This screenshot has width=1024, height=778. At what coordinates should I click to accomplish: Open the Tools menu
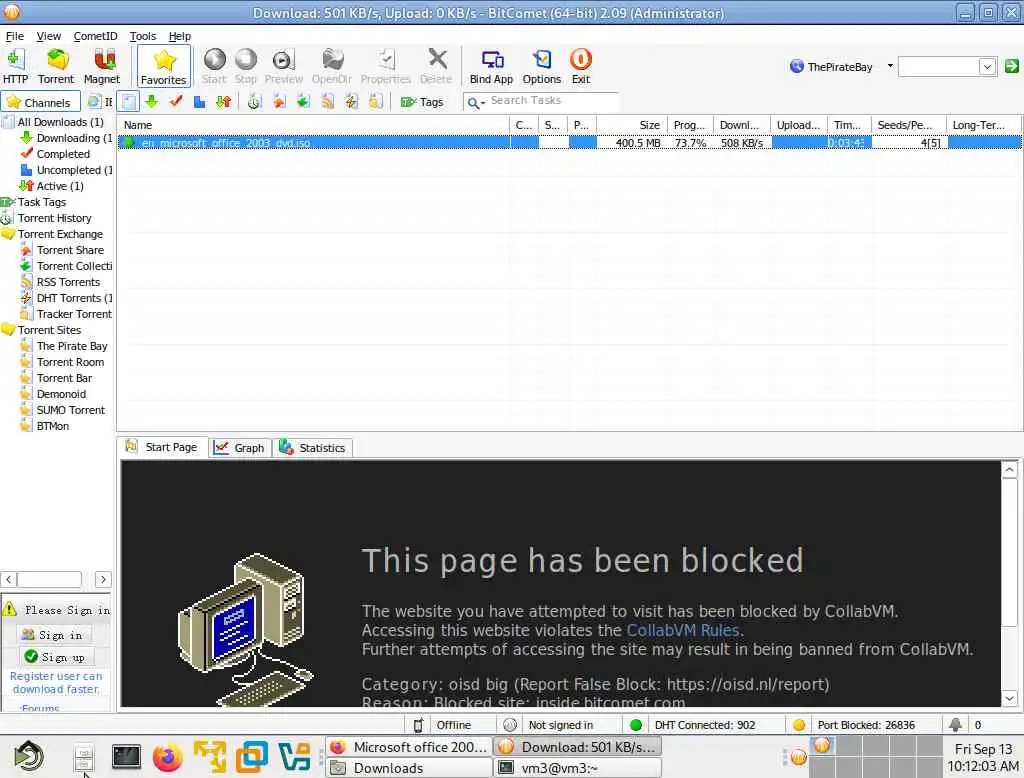(x=142, y=36)
